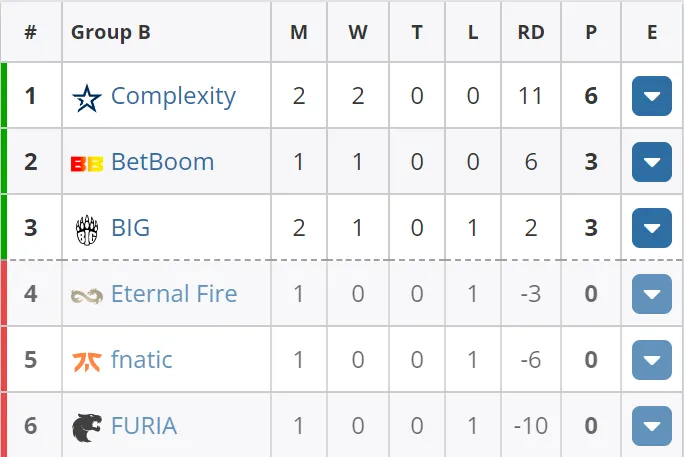Expand BetBoom row details arrow

652,162
